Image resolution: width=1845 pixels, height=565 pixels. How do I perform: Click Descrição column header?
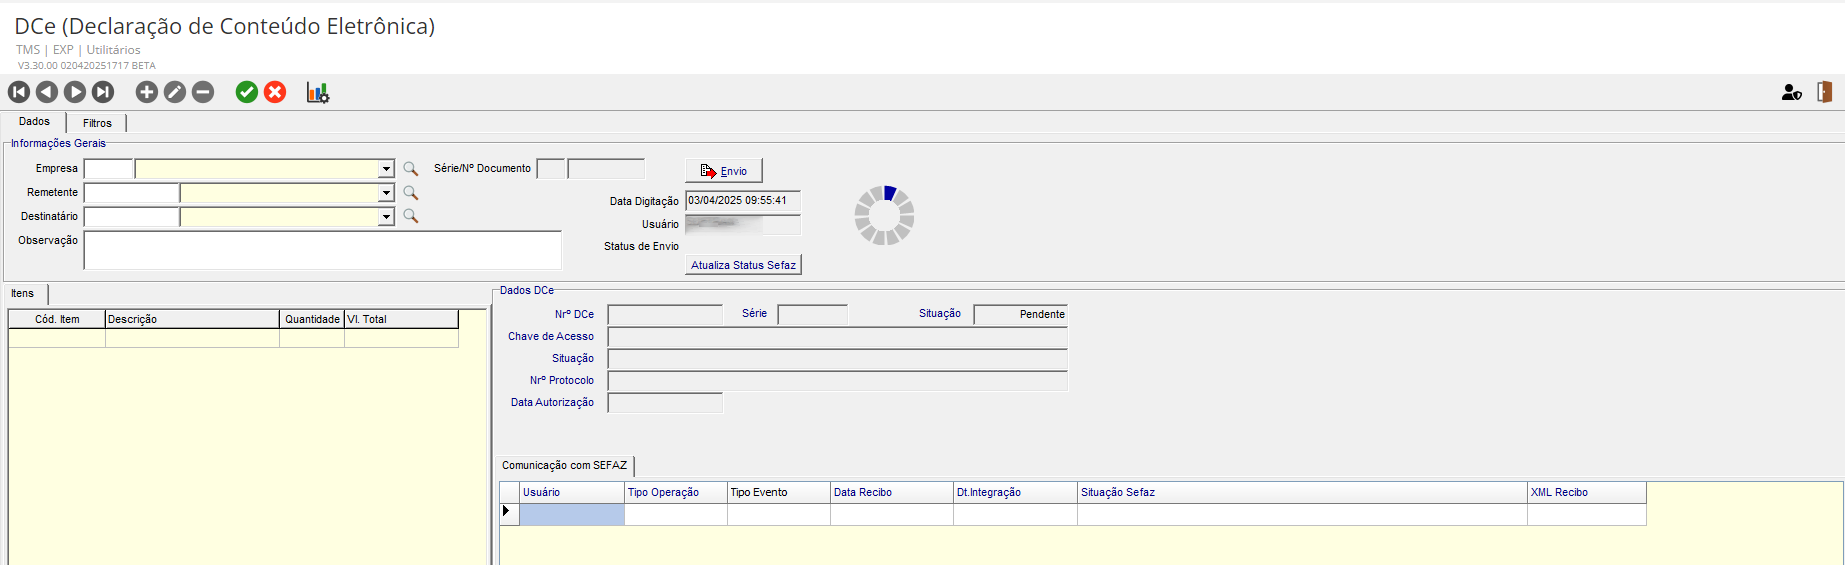[x=192, y=319]
